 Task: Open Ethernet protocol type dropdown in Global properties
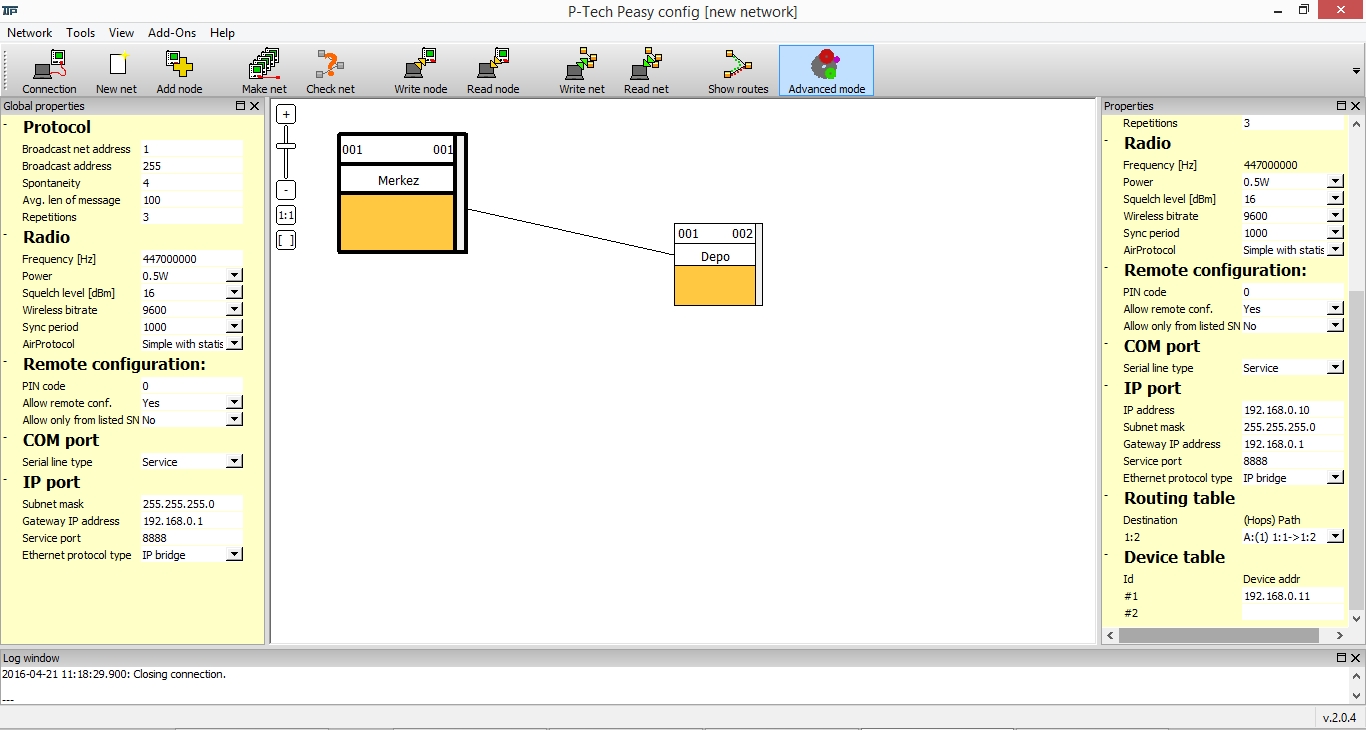click(x=234, y=555)
